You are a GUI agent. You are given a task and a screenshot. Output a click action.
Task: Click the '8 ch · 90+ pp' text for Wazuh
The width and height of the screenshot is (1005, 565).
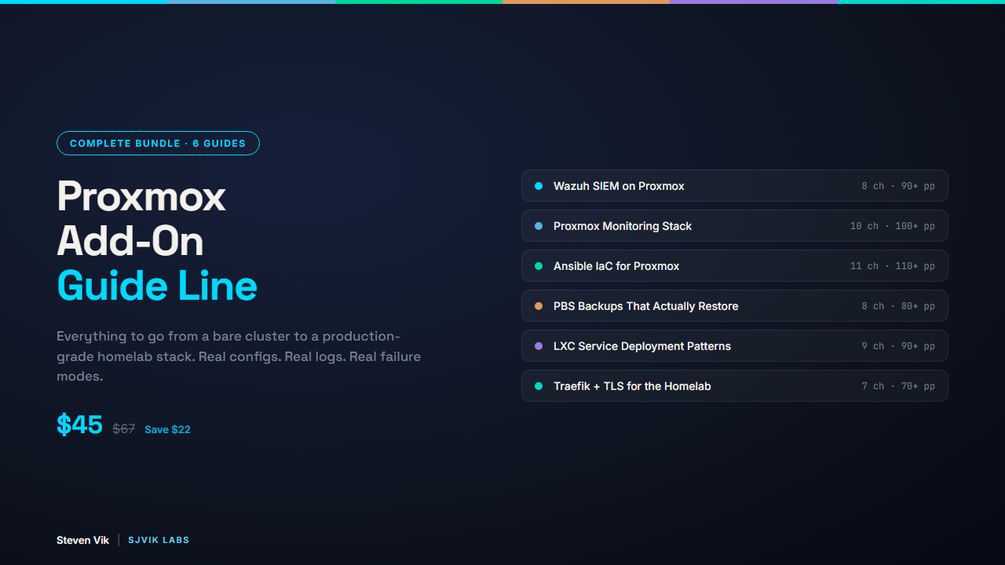(898, 186)
